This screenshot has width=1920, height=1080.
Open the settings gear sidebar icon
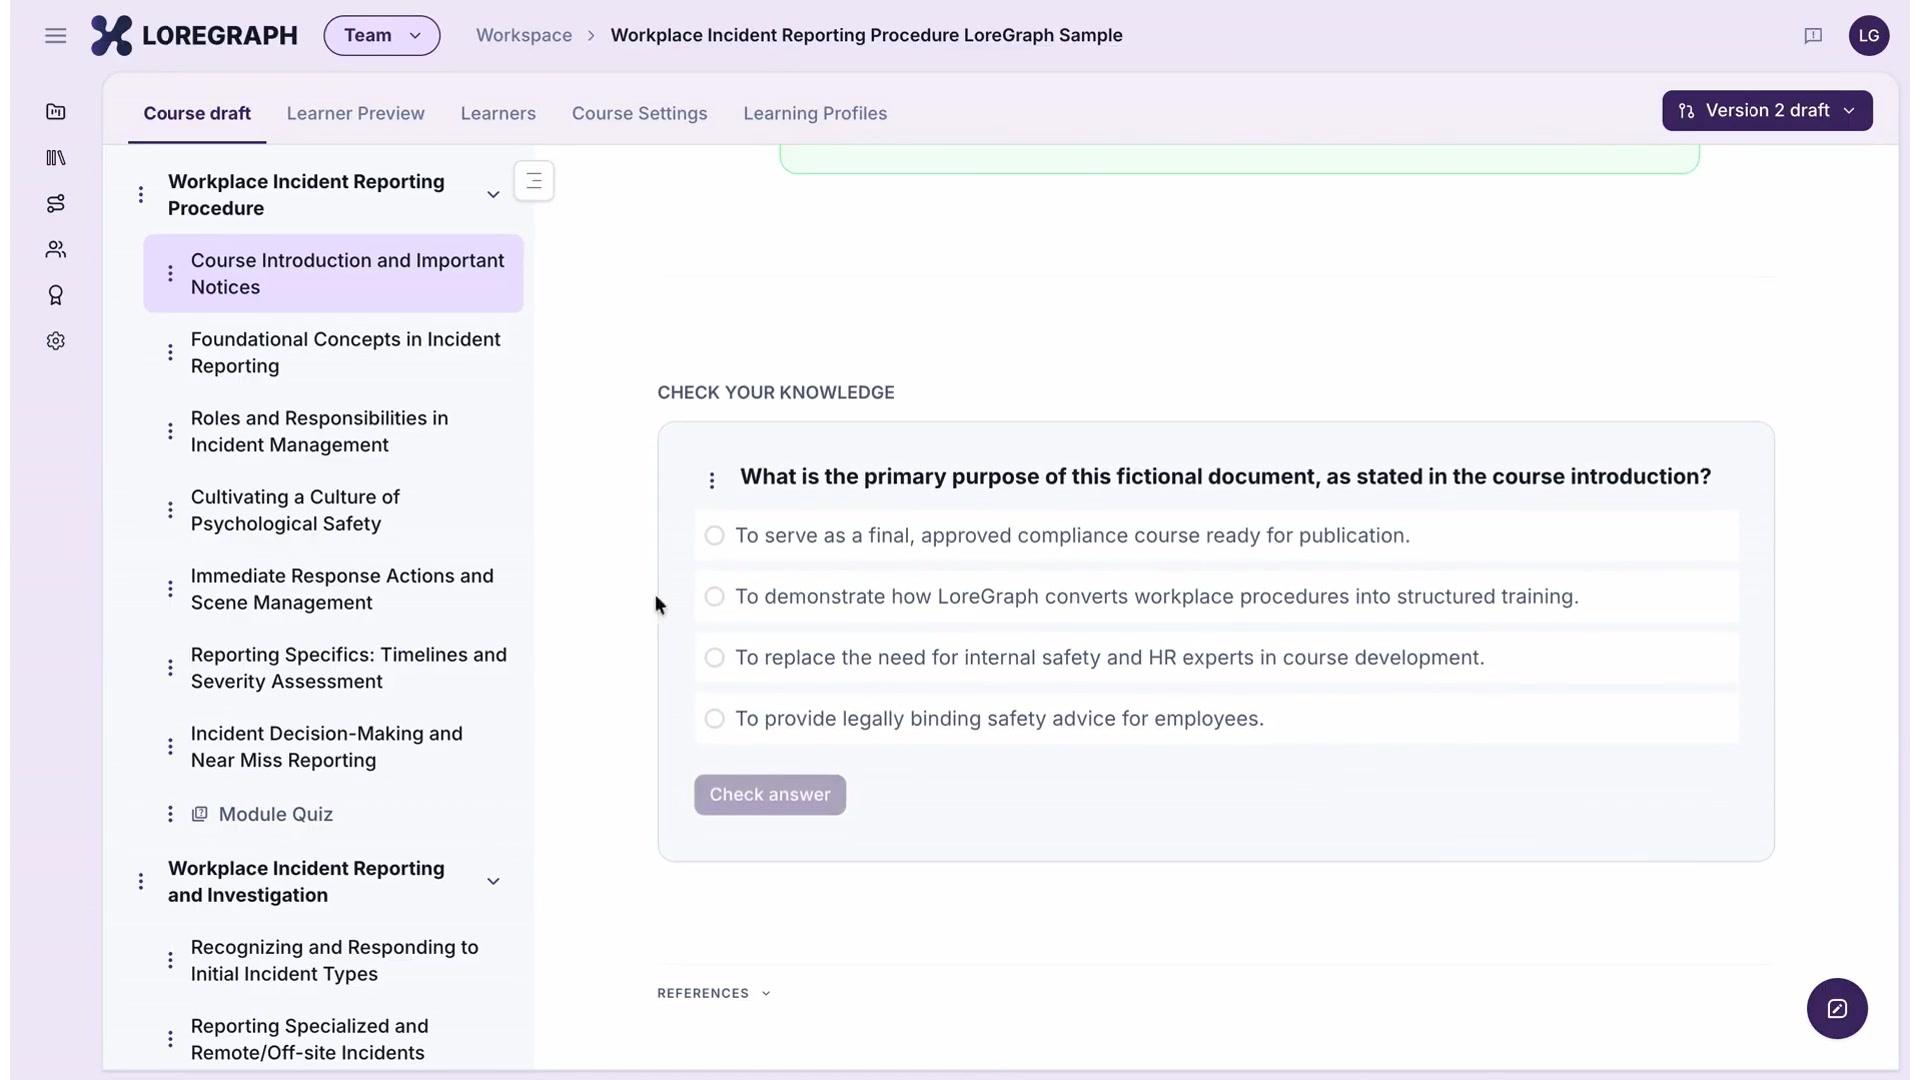point(56,341)
